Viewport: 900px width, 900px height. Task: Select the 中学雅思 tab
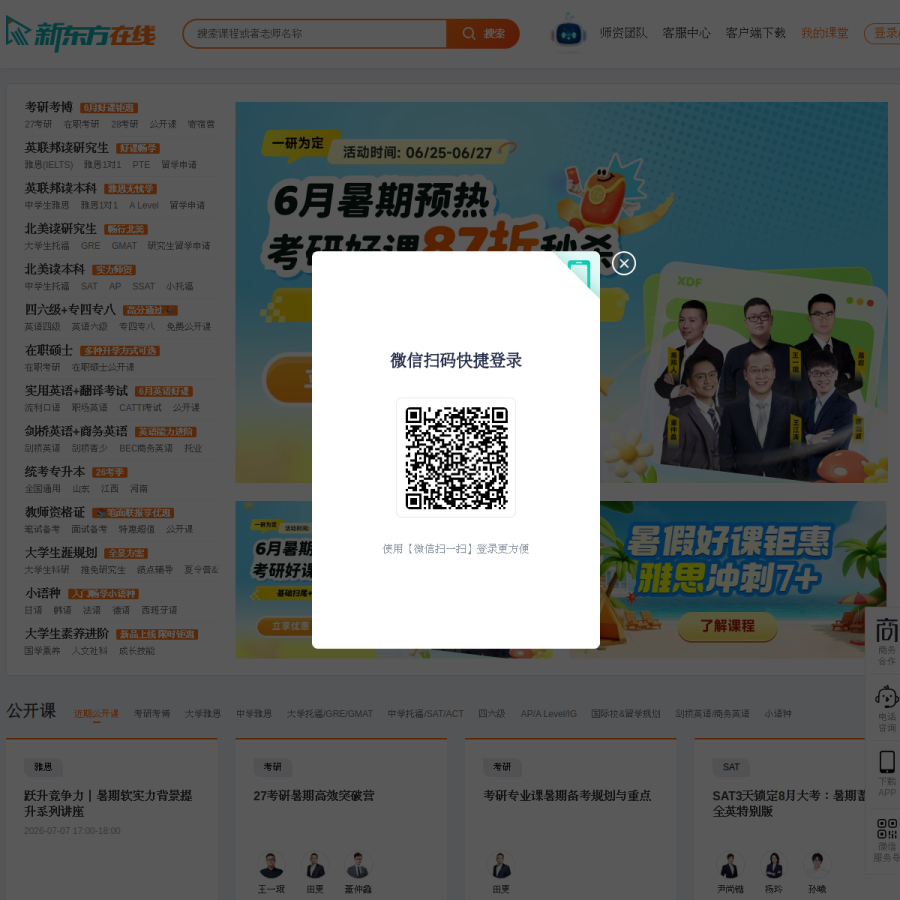(254, 713)
